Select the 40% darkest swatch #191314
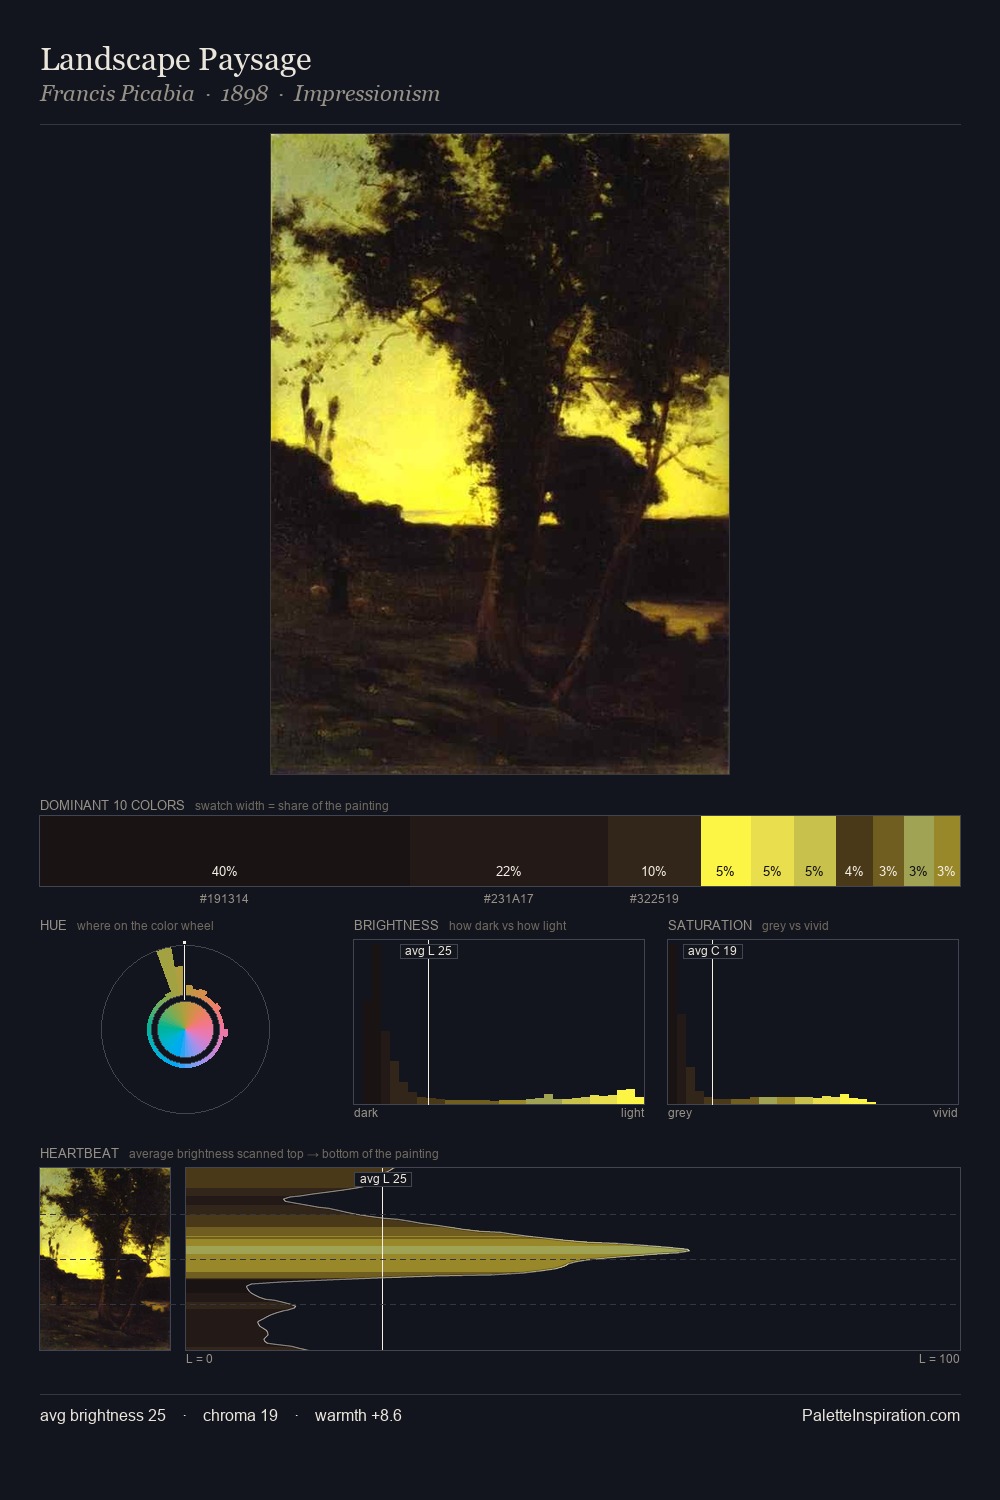Screen dimensions: 1000x1500 (x=225, y=851)
